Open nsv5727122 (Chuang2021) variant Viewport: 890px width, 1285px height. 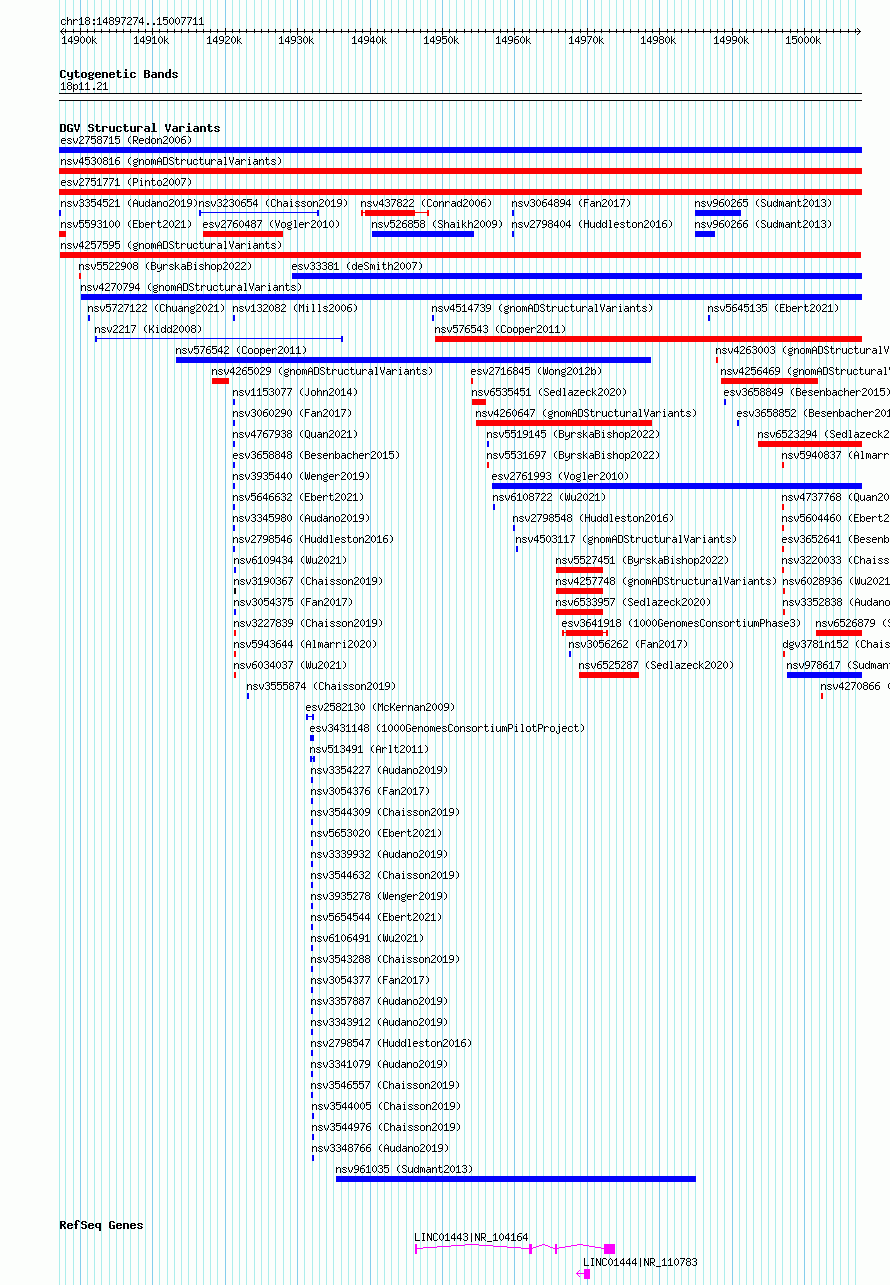click(x=156, y=308)
